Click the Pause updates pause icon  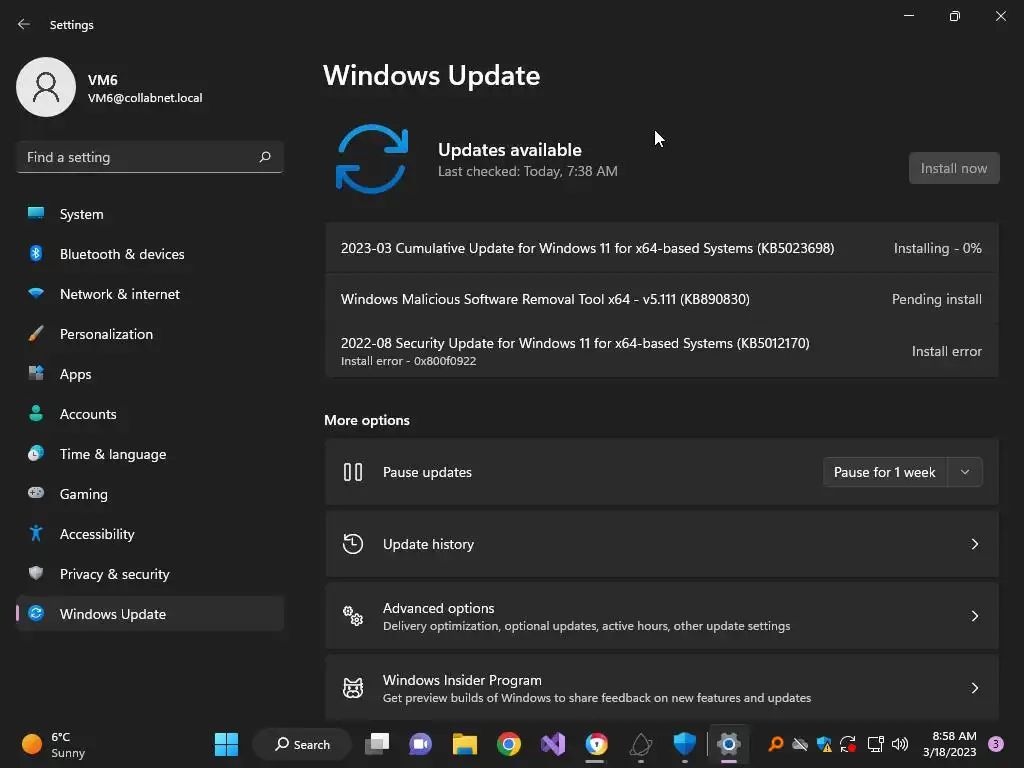click(x=353, y=472)
